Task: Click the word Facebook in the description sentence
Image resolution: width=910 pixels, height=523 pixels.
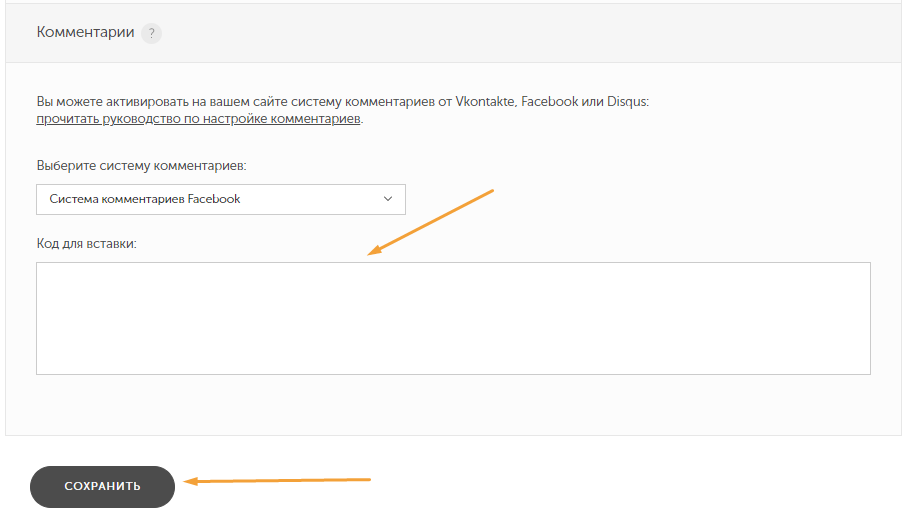Action: pos(550,102)
